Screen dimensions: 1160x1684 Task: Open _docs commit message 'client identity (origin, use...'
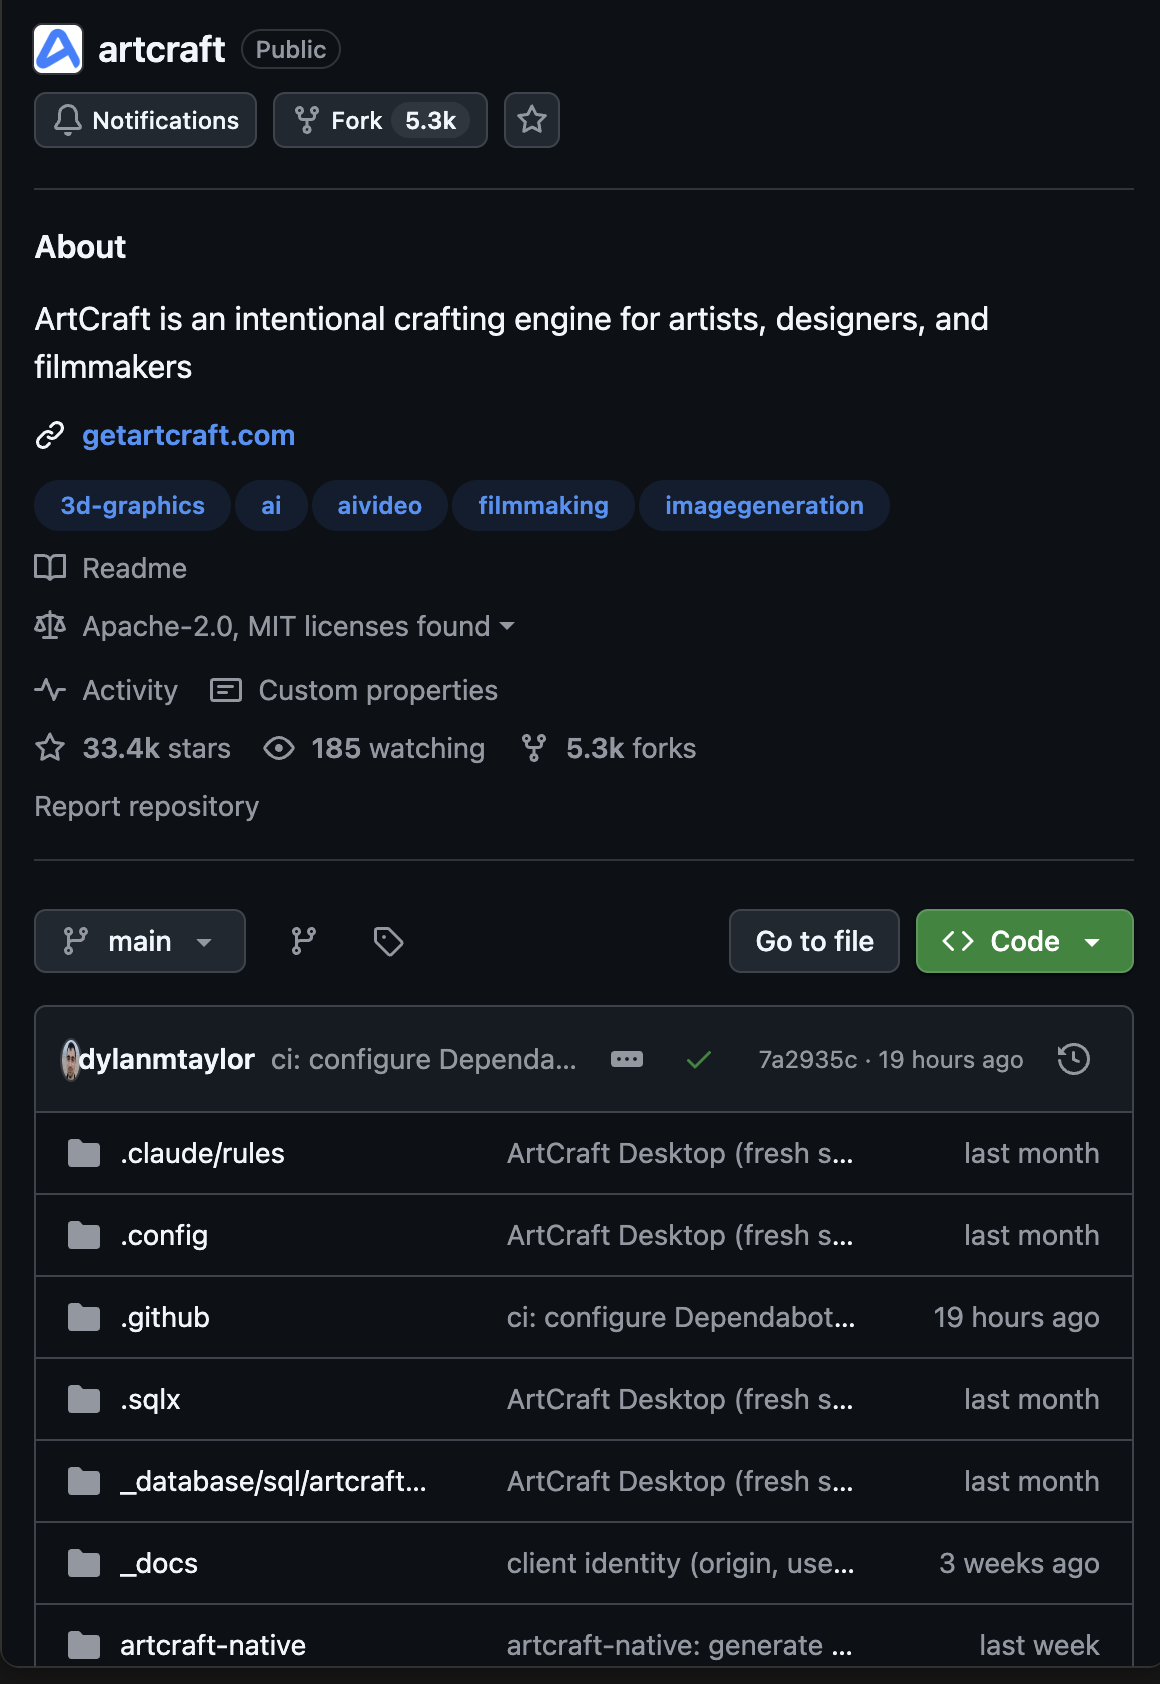tap(681, 1563)
